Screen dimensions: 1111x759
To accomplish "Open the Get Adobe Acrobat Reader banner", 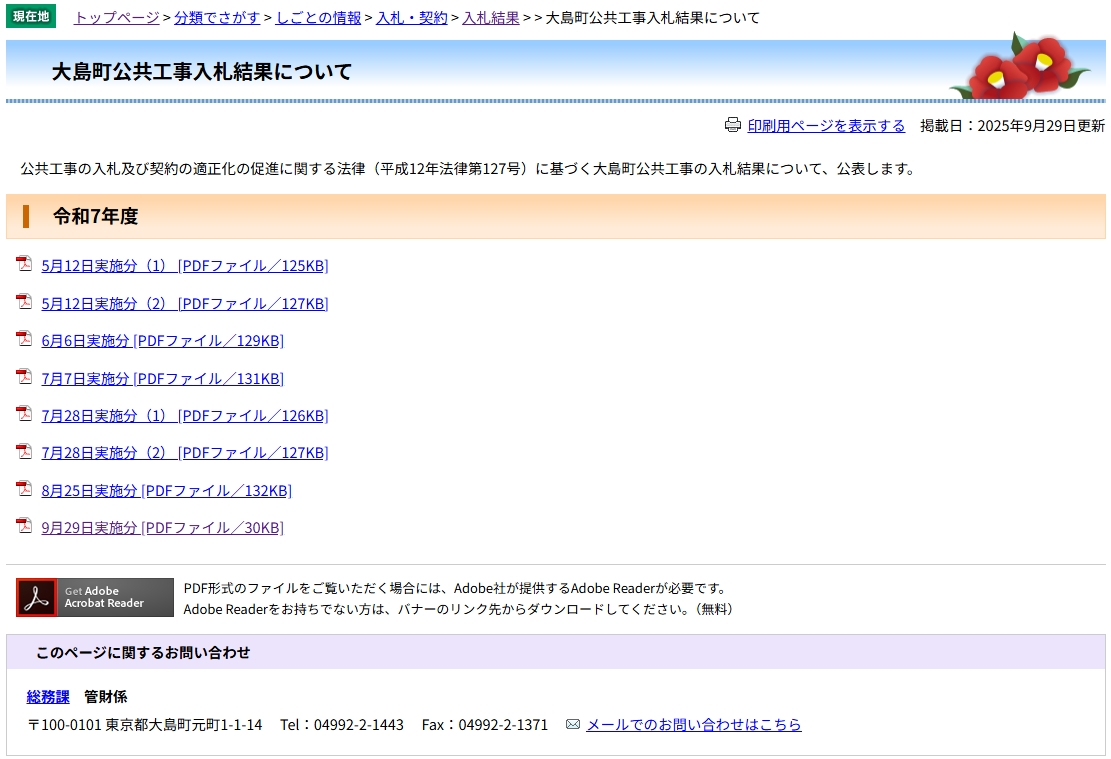I will 95,597.
